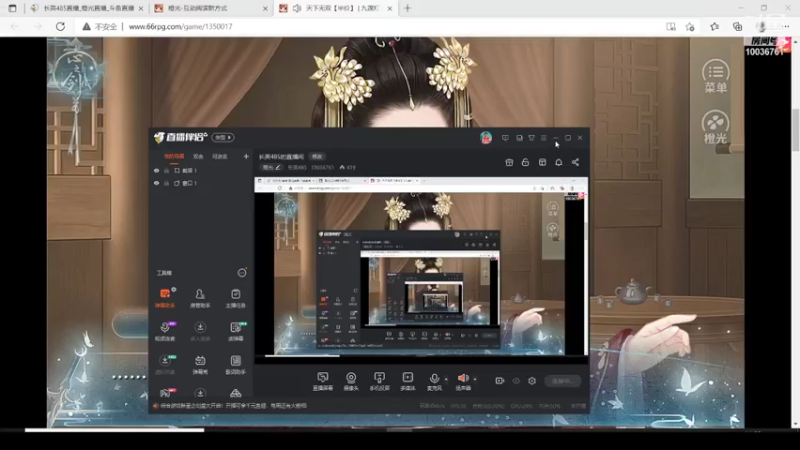Add phone screen-cast source
The height and width of the screenshot is (450, 800).
coord(379,381)
